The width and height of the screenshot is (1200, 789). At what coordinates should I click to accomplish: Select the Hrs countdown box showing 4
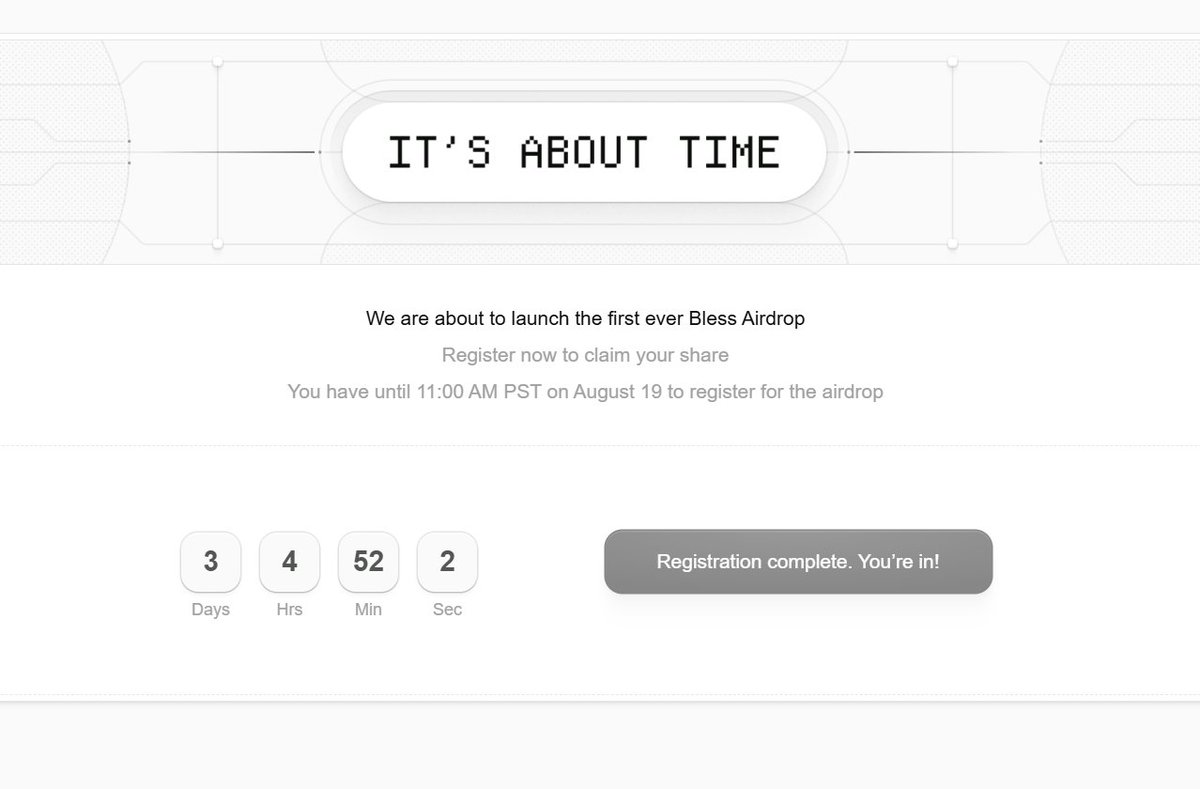[x=289, y=561]
